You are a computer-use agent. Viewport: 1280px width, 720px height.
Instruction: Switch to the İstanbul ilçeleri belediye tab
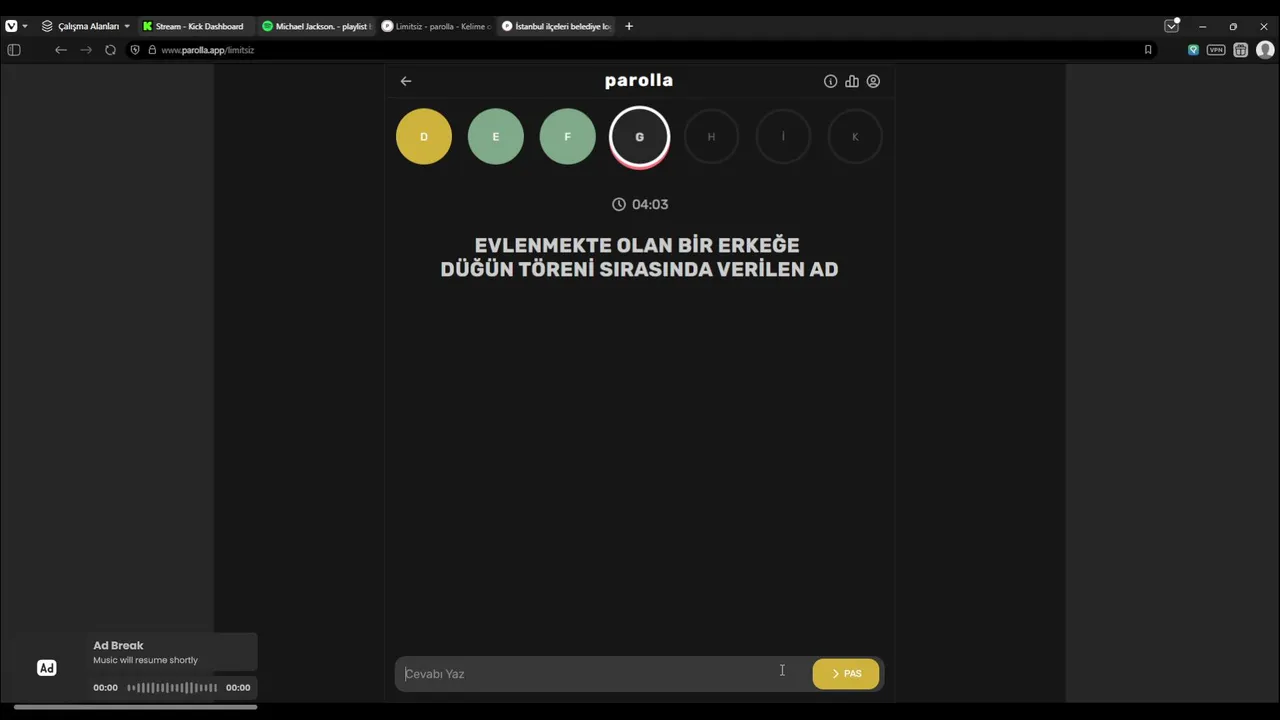(556, 26)
